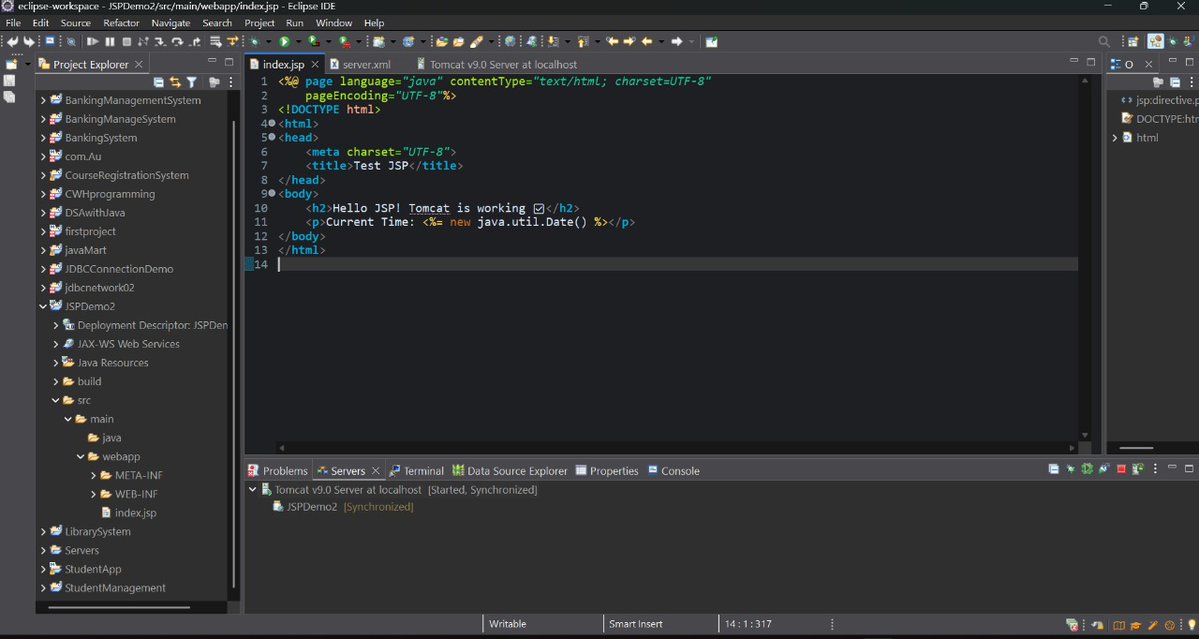This screenshot has height=639, width=1199.
Task: Close the index.jsp editor tab
Action: pyautogui.click(x=315, y=64)
